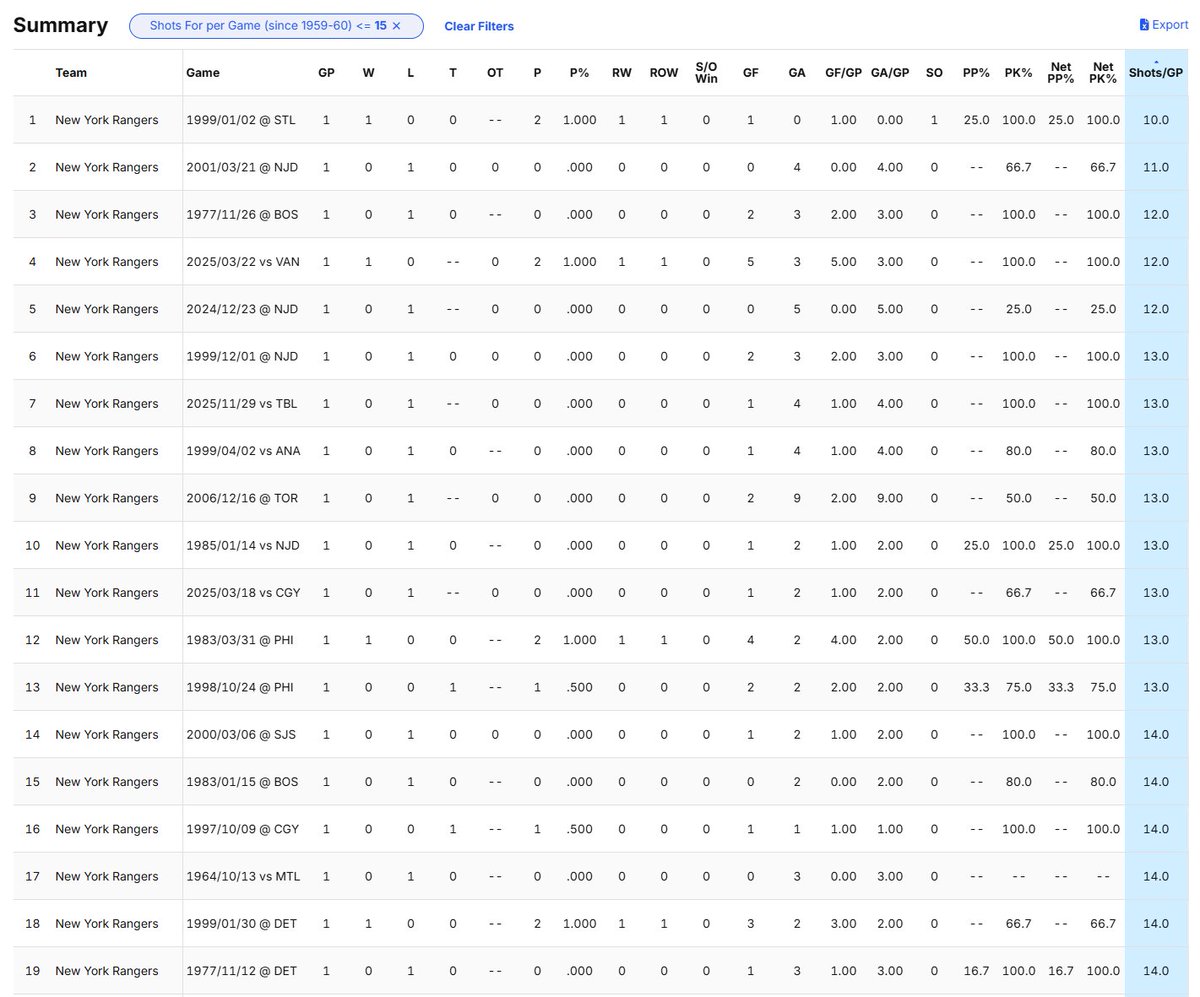Click the 11.0 Shots/GP value in row 2

[x=1156, y=167]
